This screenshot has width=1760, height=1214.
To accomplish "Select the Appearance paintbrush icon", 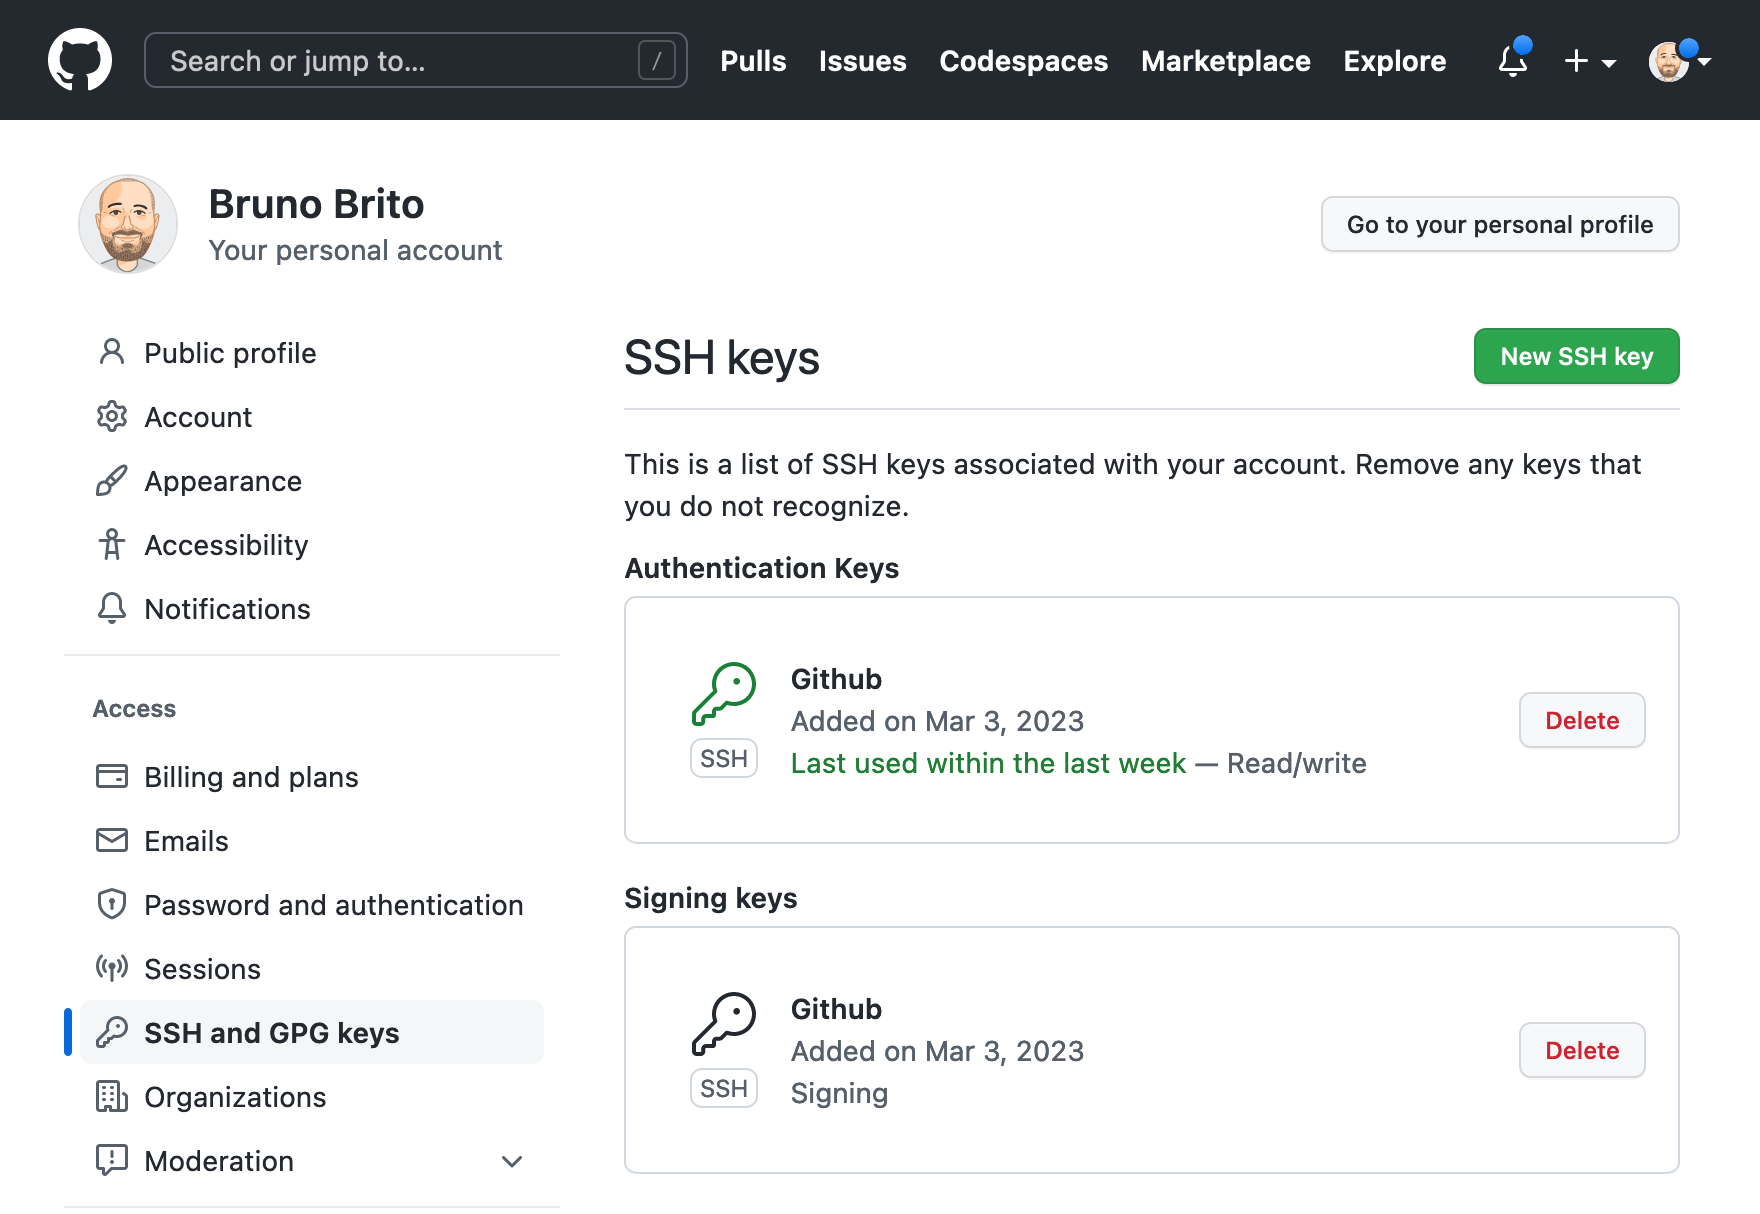I will tap(111, 480).
